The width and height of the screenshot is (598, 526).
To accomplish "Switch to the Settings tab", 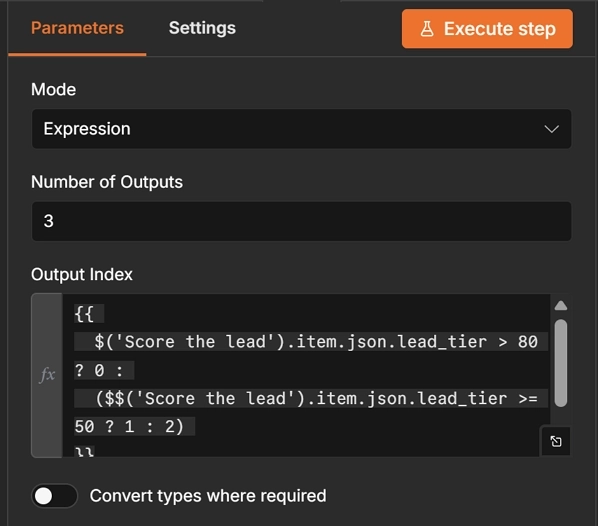I will pos(202,28).
